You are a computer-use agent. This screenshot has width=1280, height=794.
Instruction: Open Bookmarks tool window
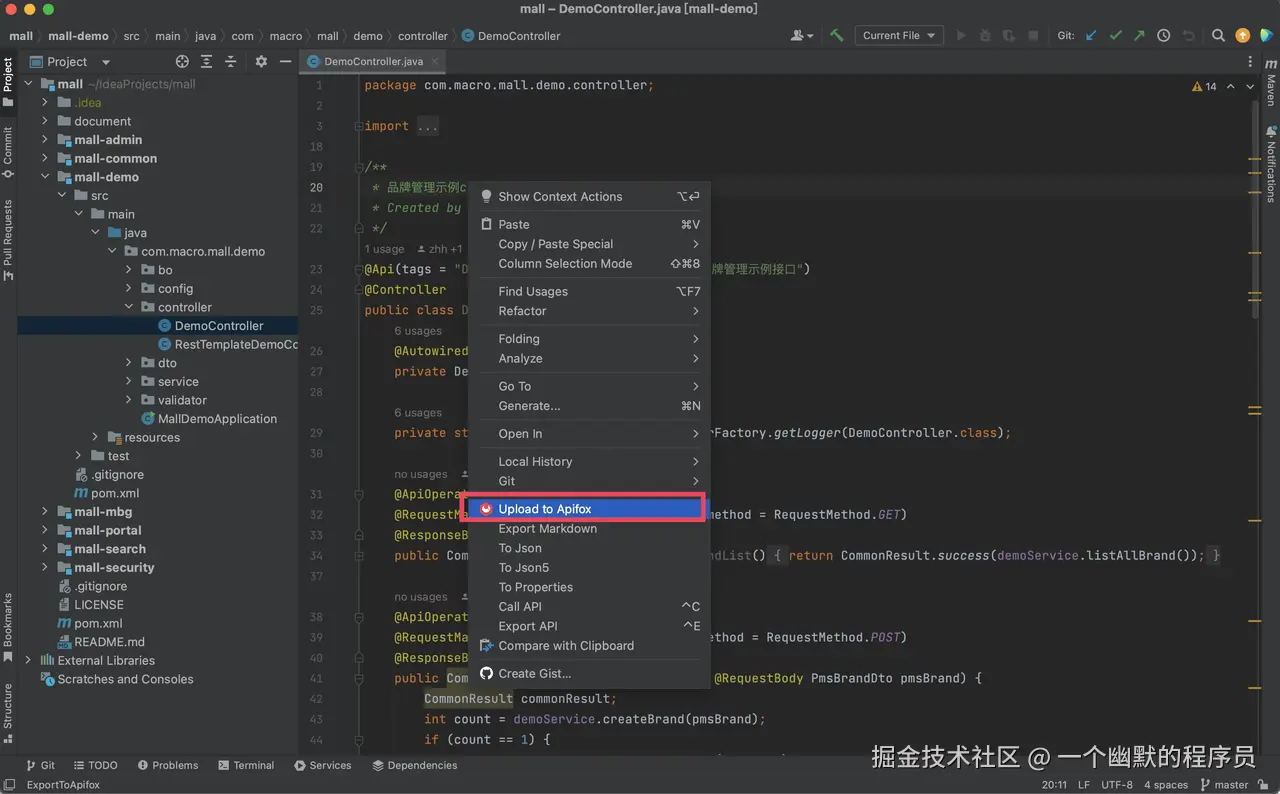[8, 626]
